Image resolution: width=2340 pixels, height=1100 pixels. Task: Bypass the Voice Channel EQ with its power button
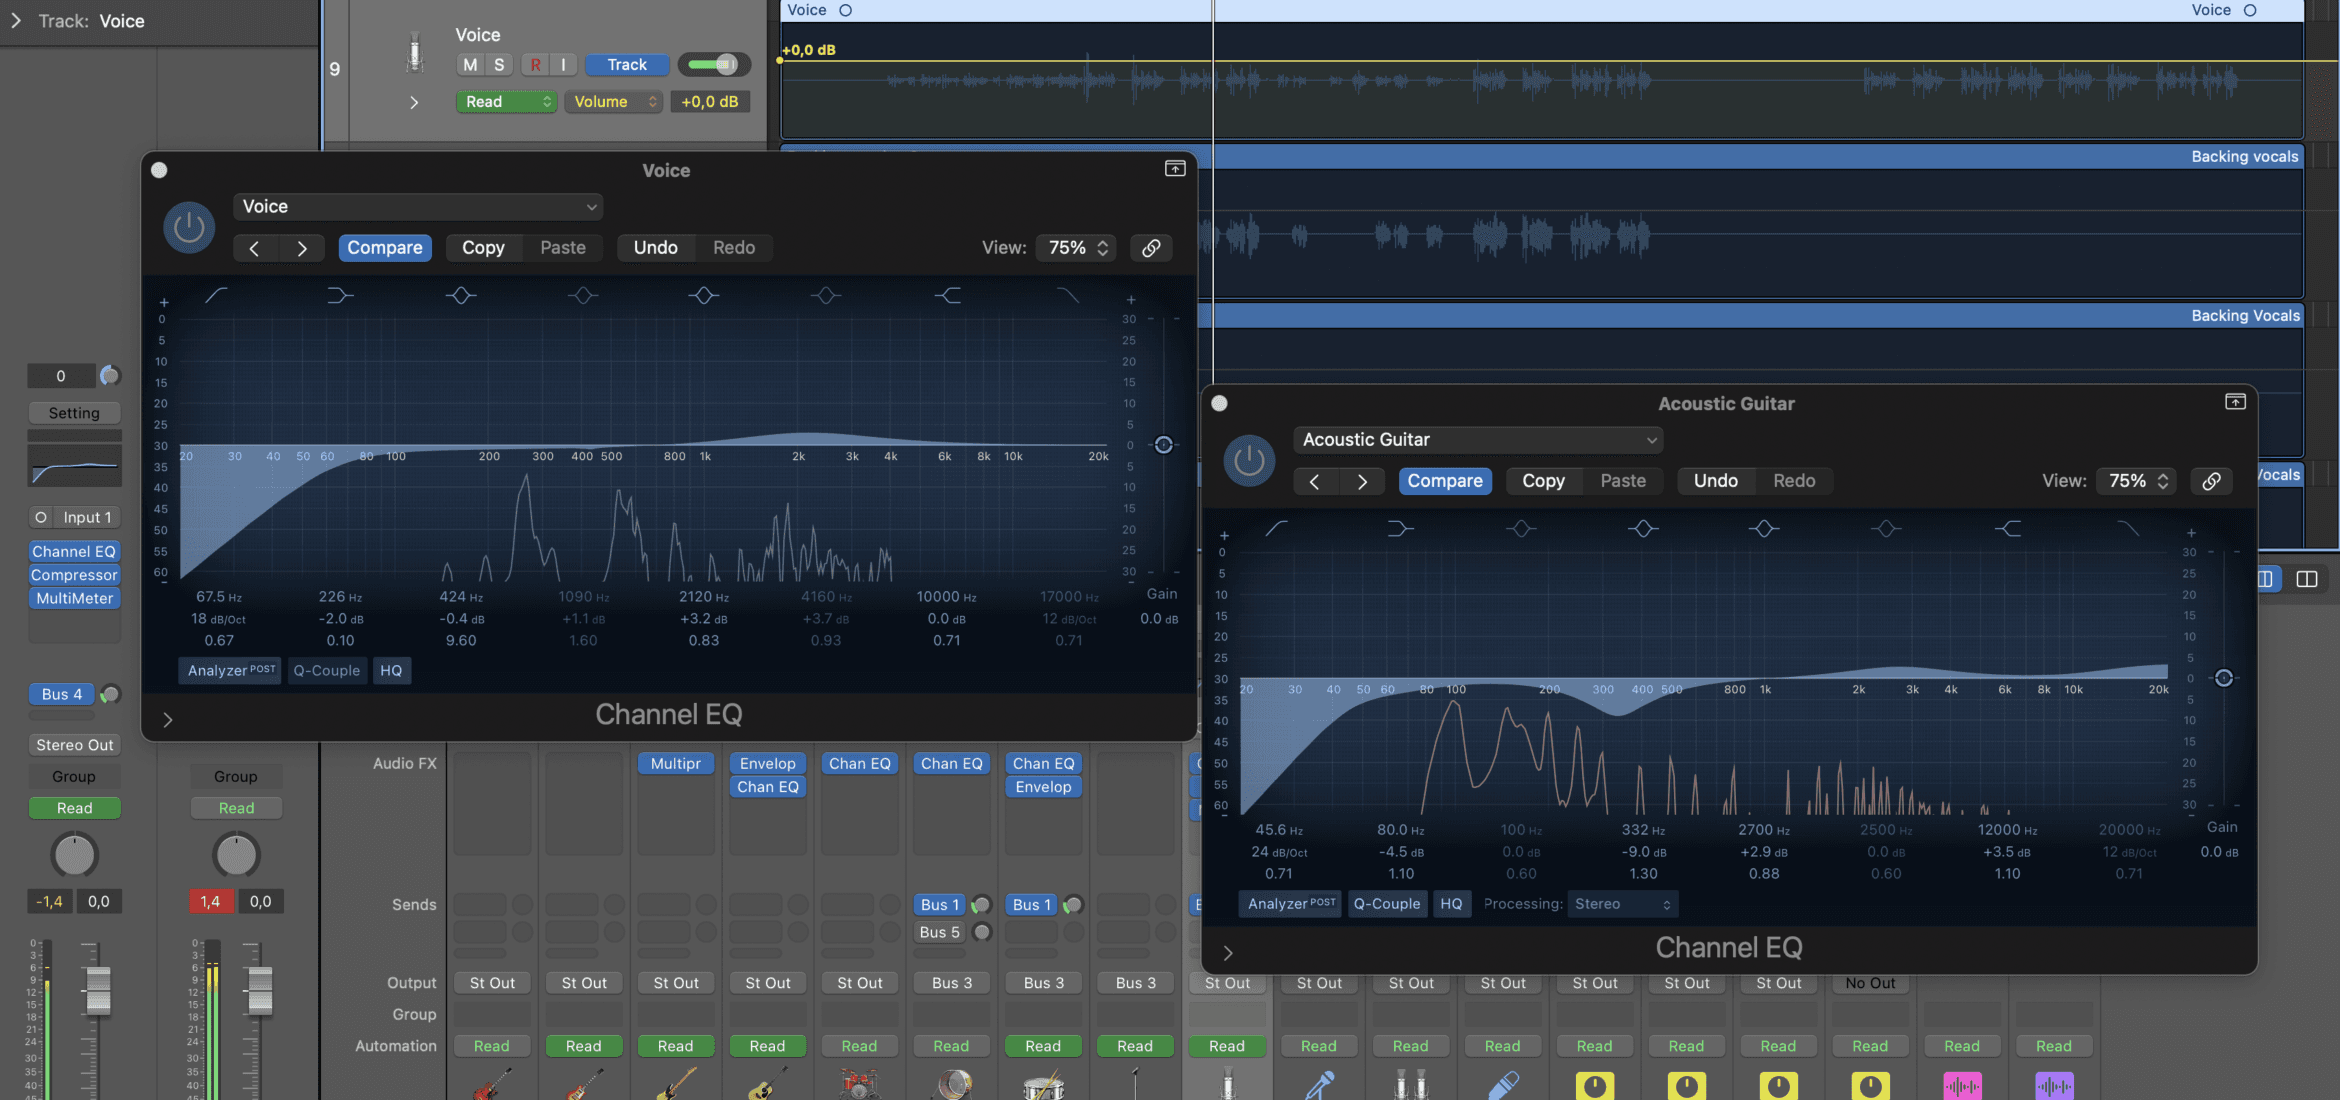point(189,227)
